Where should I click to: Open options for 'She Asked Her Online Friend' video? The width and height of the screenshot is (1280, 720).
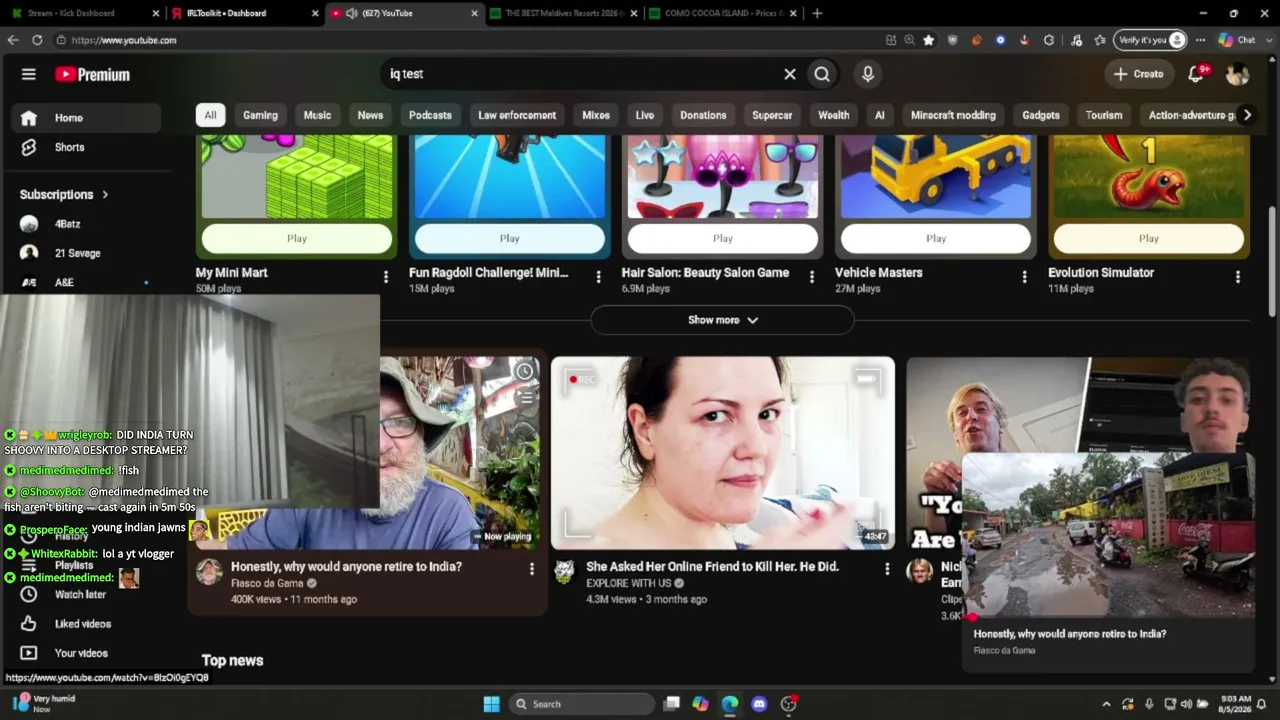[887, 569]
